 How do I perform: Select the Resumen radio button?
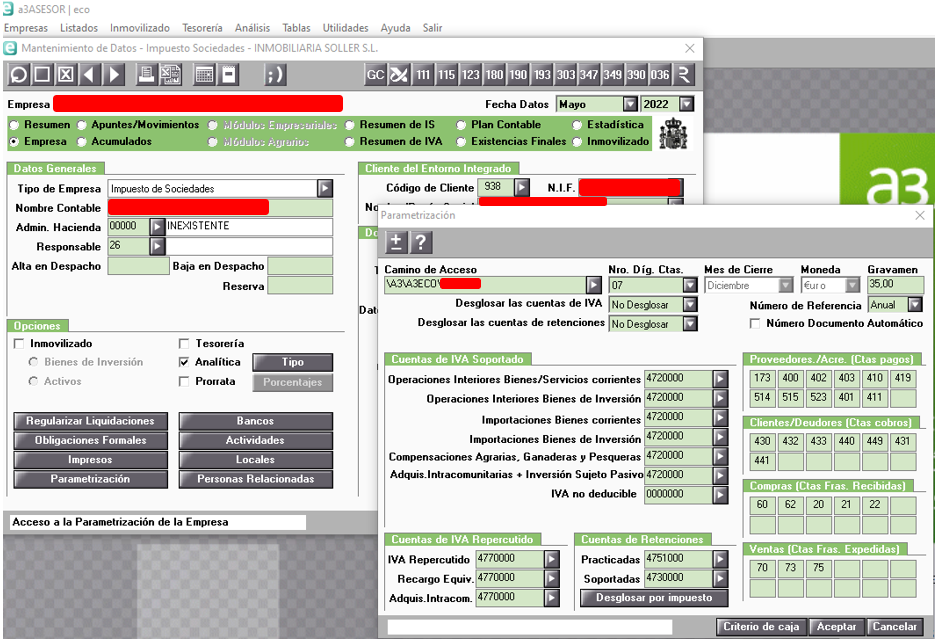click(x=14, y=125)
